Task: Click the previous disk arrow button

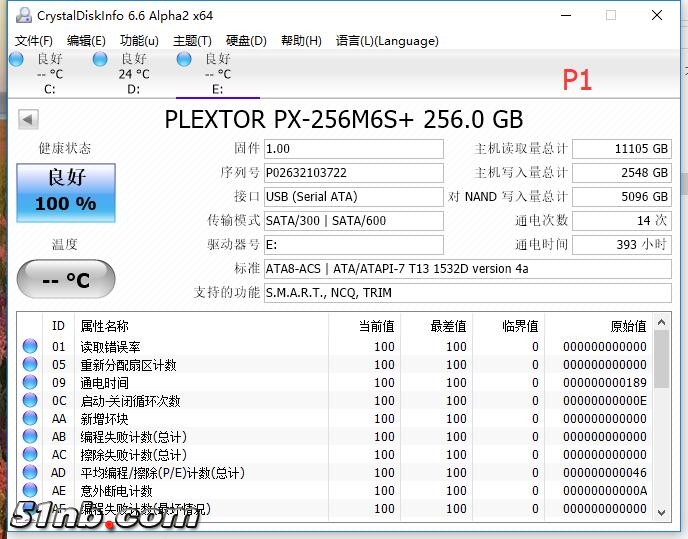Action: [x=28, y=120]
